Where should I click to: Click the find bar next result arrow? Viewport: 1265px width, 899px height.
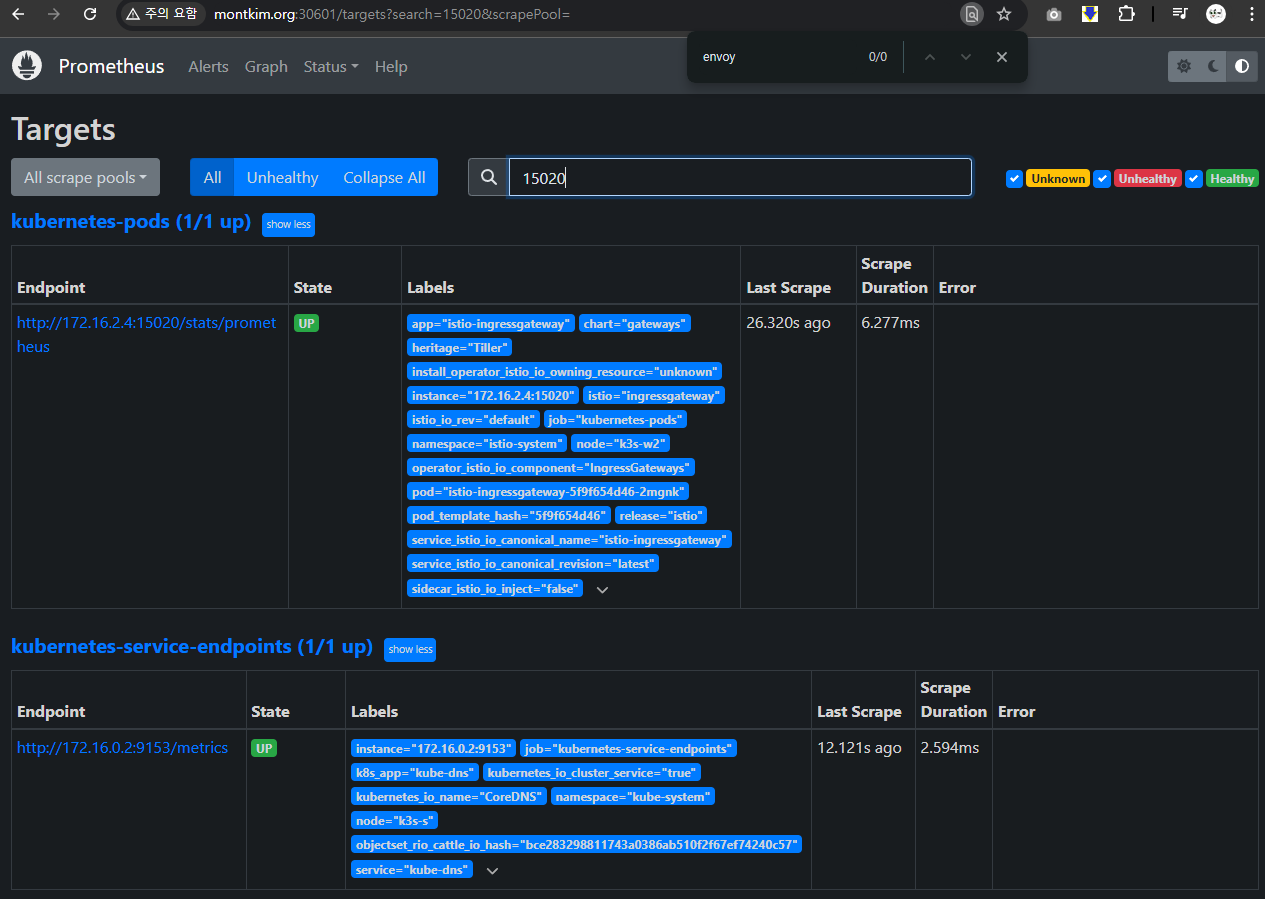[965, 57]
